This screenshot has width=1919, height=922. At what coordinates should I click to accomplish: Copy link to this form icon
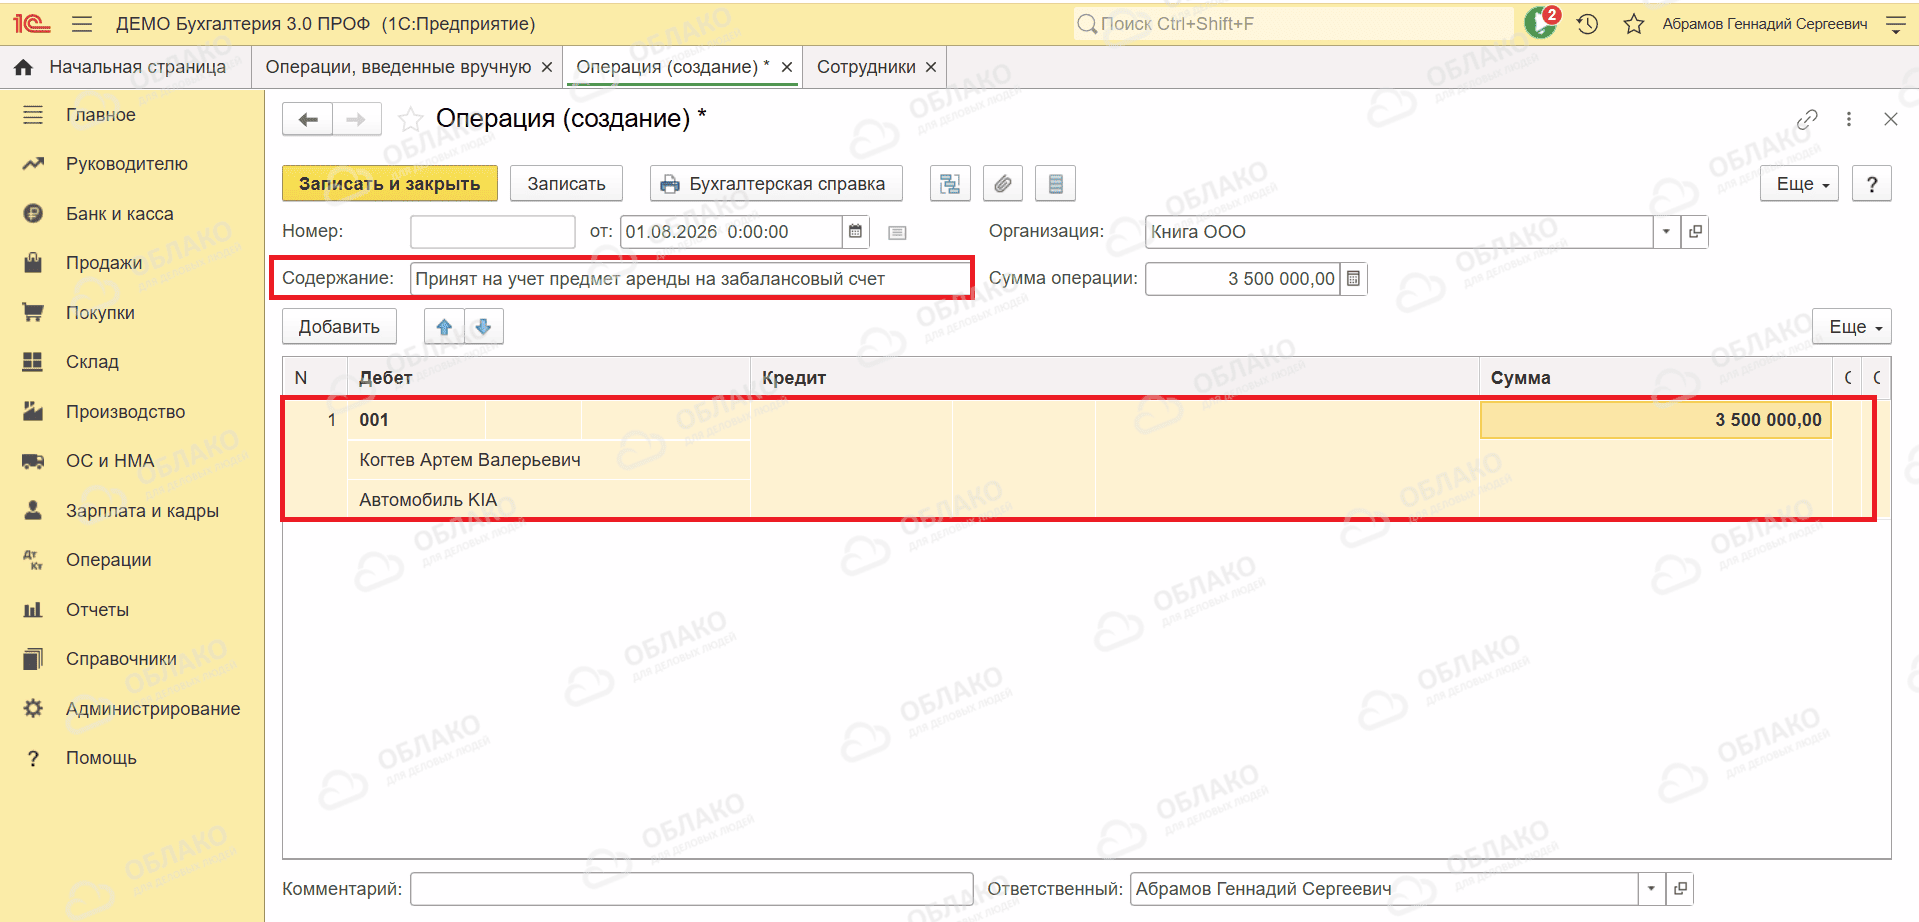(1807, 119)
